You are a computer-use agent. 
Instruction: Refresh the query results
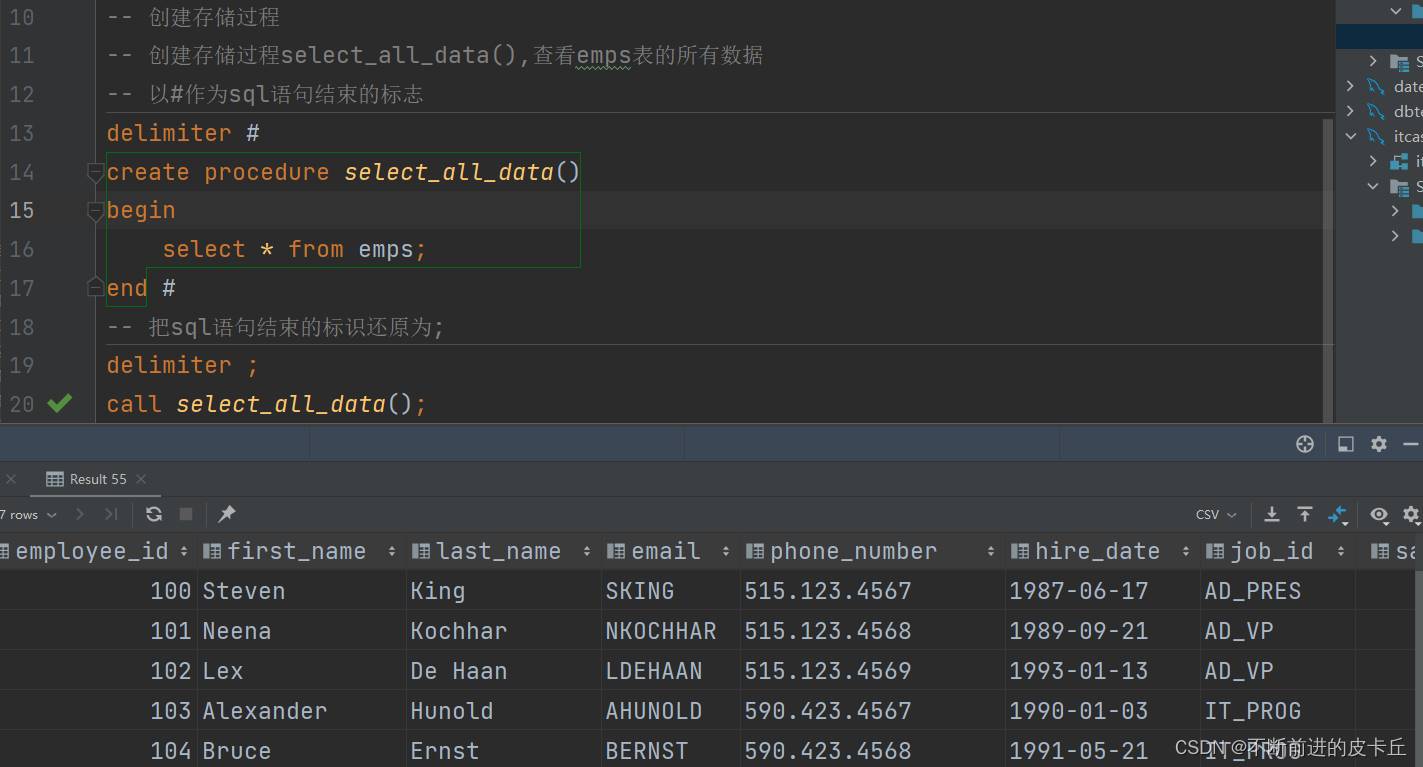(153, 514)
